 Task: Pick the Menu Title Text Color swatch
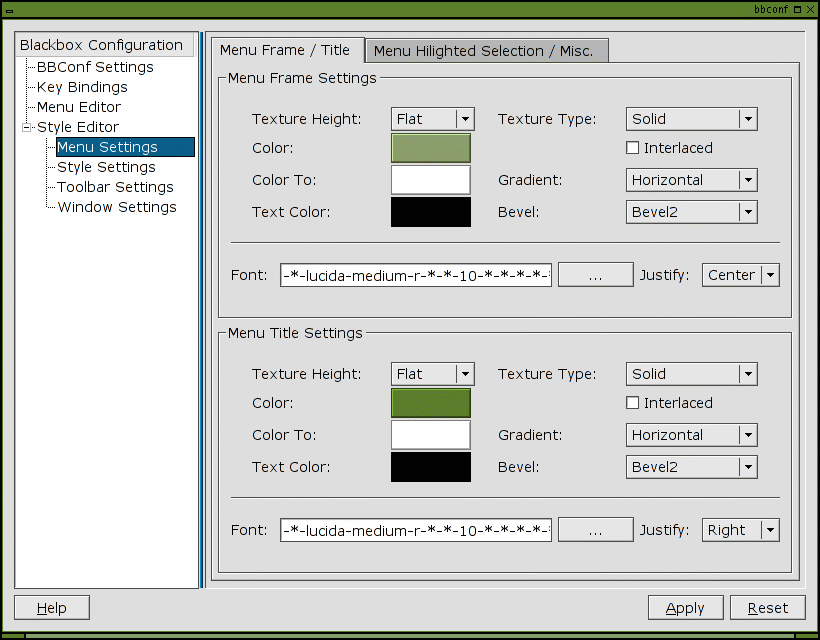[431, 467]
